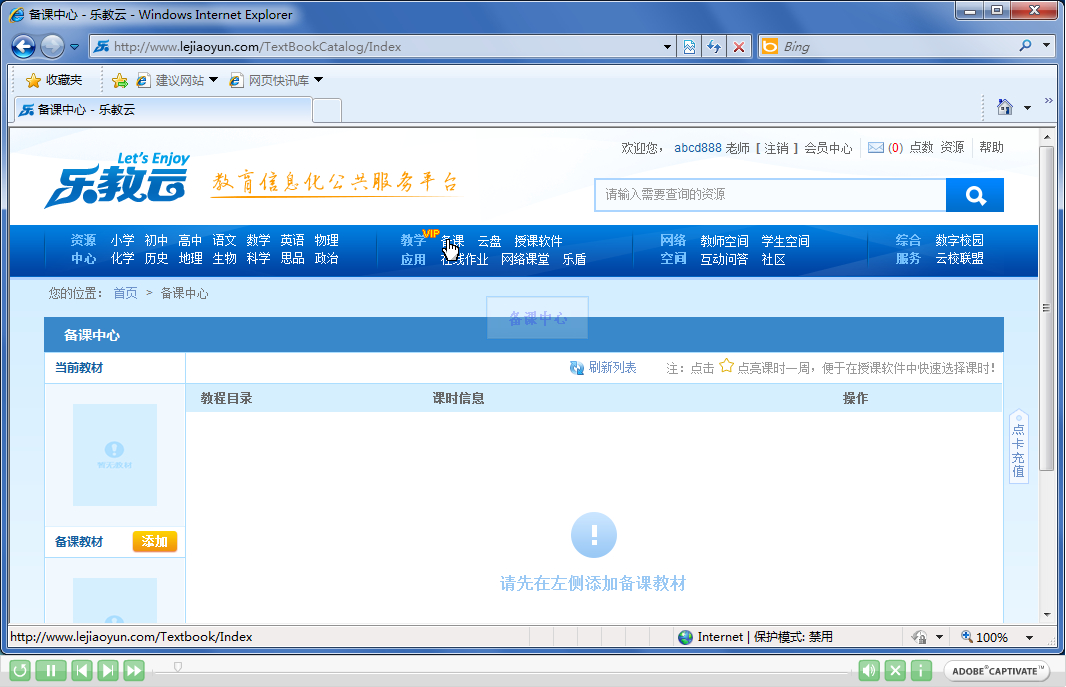Select 高中 in the resource center nav

[x=190, y=240]
